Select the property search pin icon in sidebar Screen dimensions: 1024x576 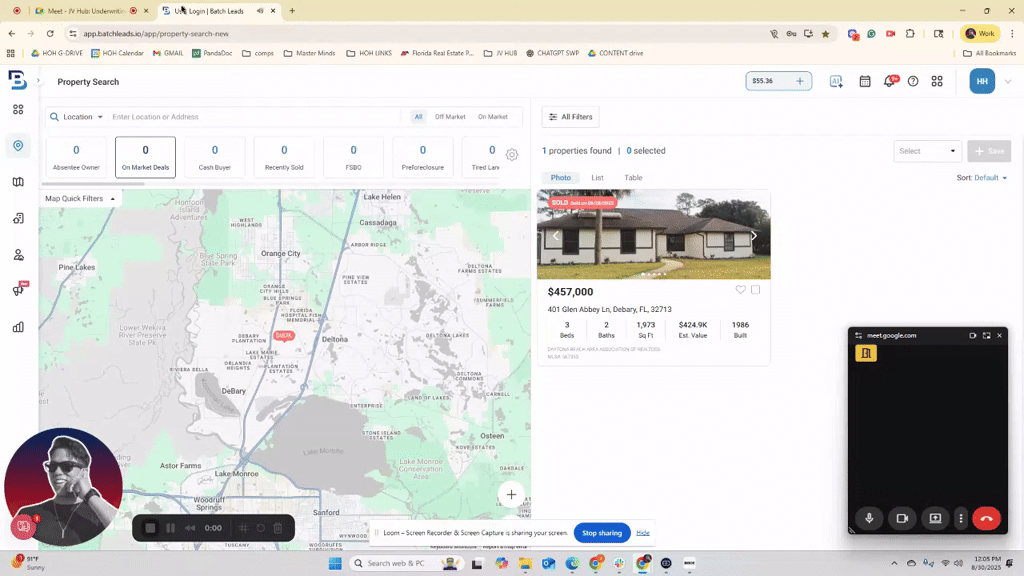[x=18, y=146]
